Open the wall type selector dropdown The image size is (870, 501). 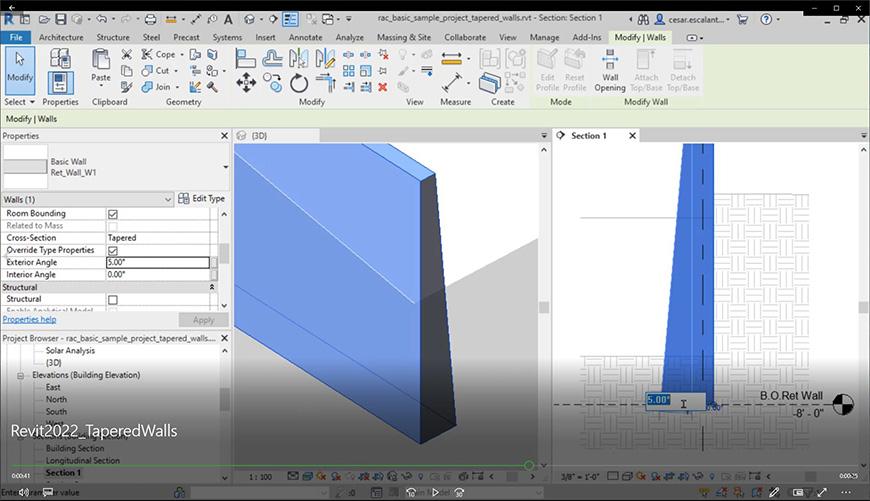pyautogui.click(x=226, y=167)
